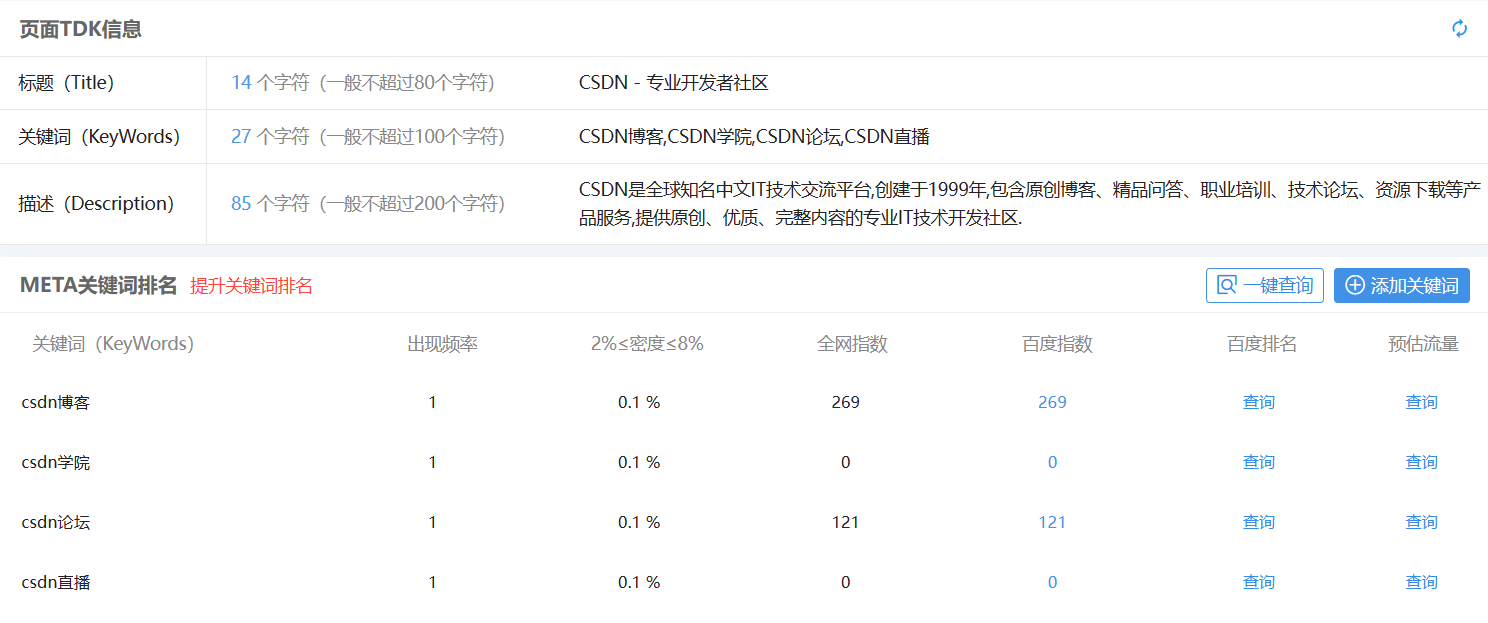1488x623 pixels.
Task: Click the 出现频率 column header
Action: tap(442, 344)
